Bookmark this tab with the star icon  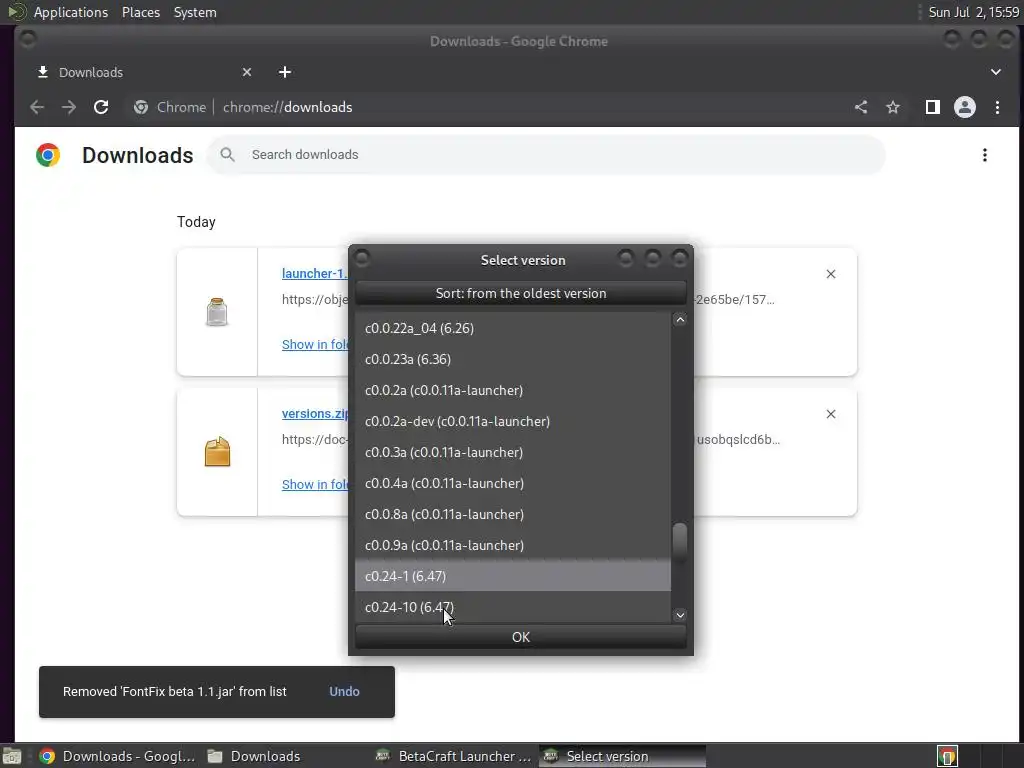893,107
